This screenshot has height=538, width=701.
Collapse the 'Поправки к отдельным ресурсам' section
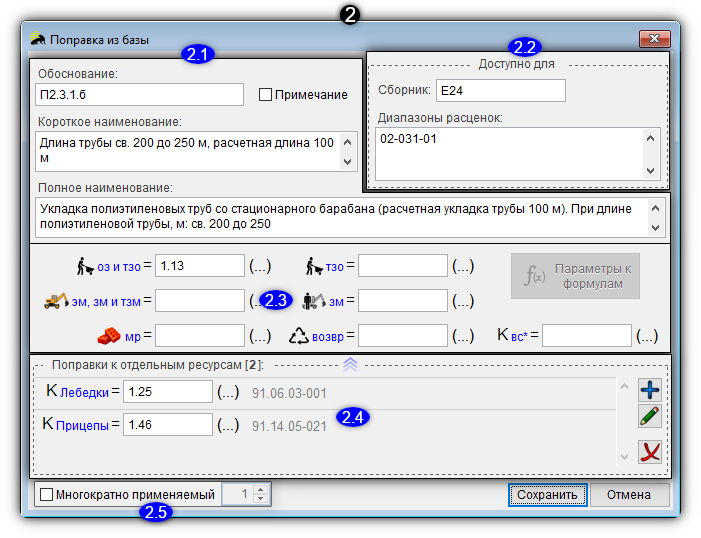[x=350, y=365]
